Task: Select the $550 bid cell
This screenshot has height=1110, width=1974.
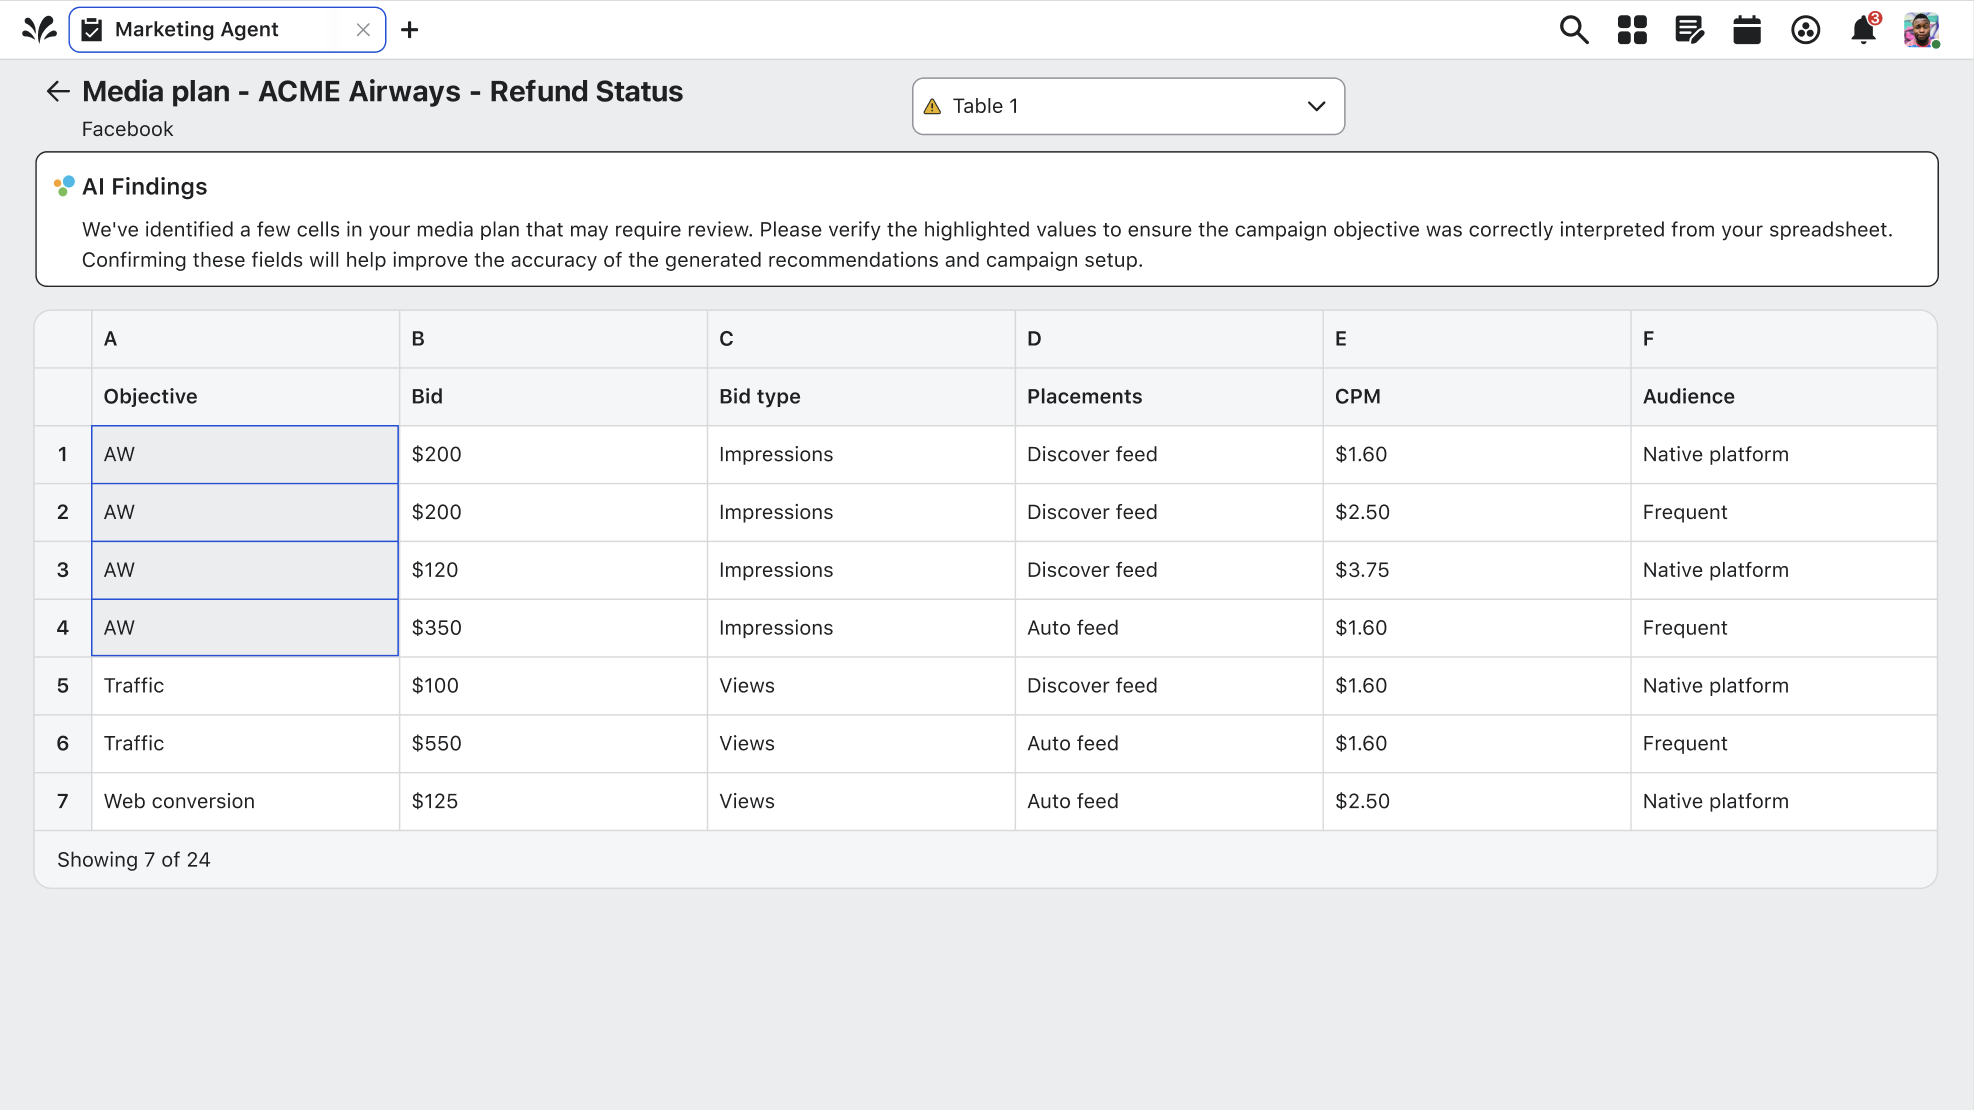Action: [553, 744]
